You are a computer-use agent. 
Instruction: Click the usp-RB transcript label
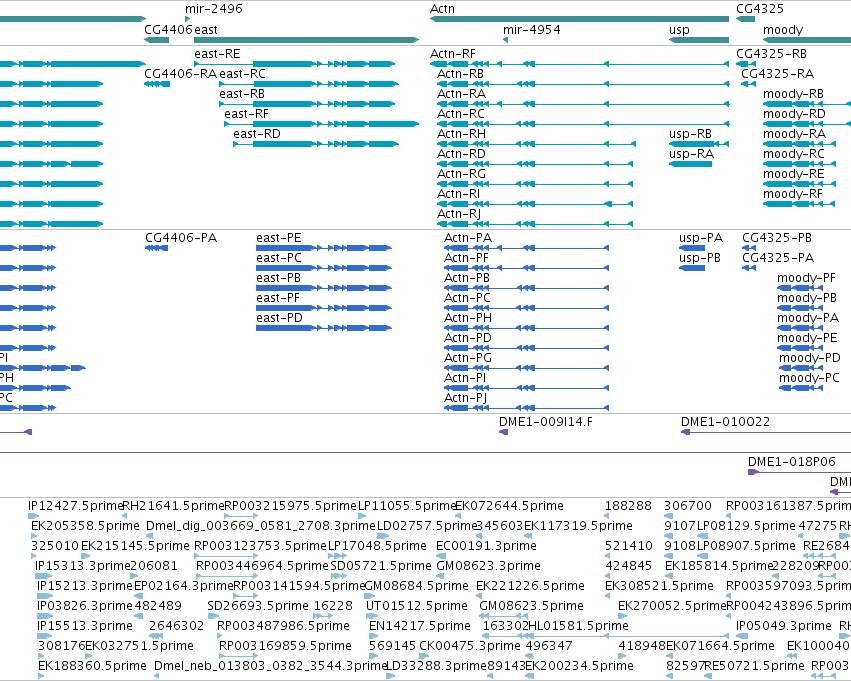690,134
